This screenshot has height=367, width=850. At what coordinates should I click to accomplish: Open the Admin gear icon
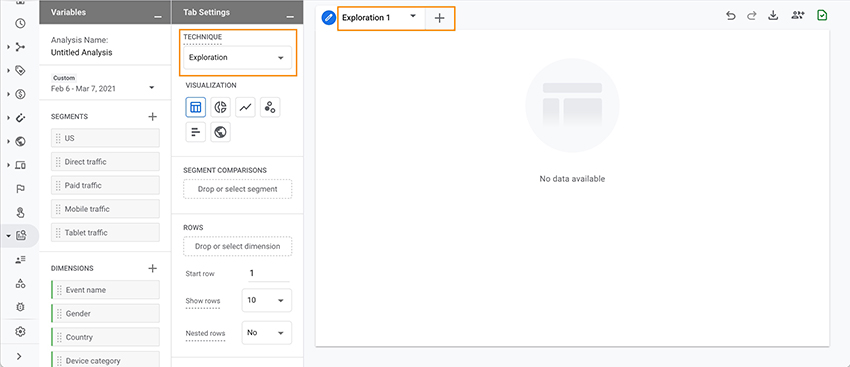(20, 332)
